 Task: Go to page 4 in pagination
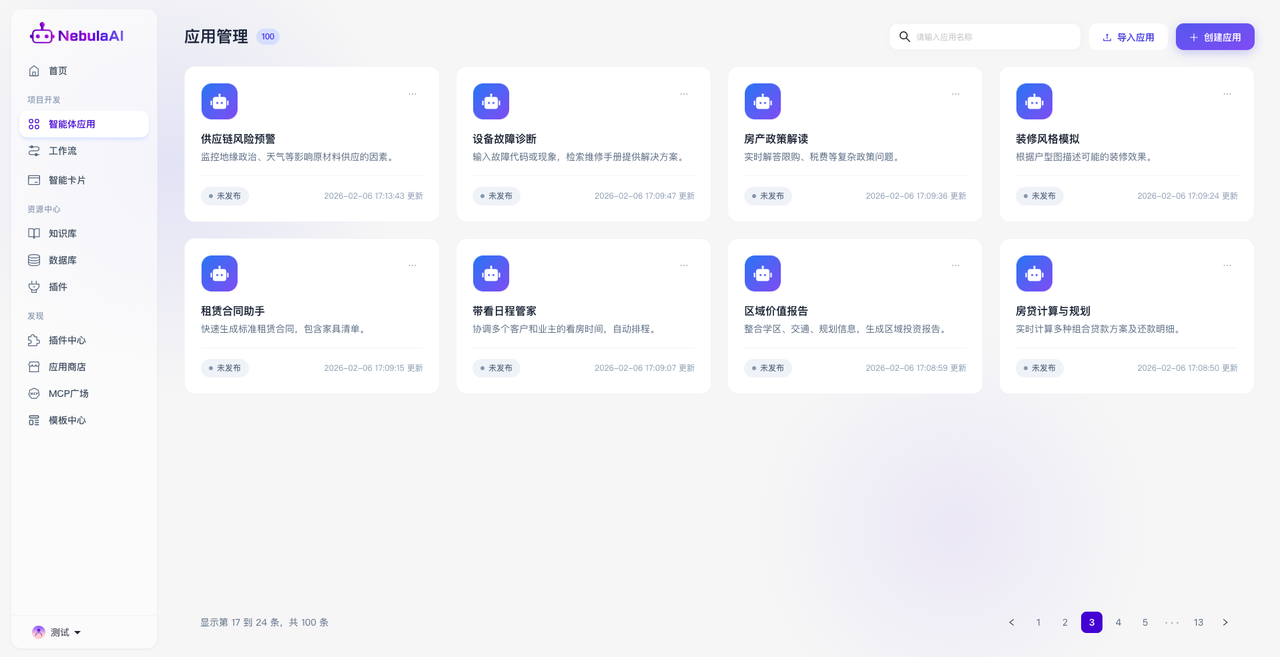(1118, 622)
